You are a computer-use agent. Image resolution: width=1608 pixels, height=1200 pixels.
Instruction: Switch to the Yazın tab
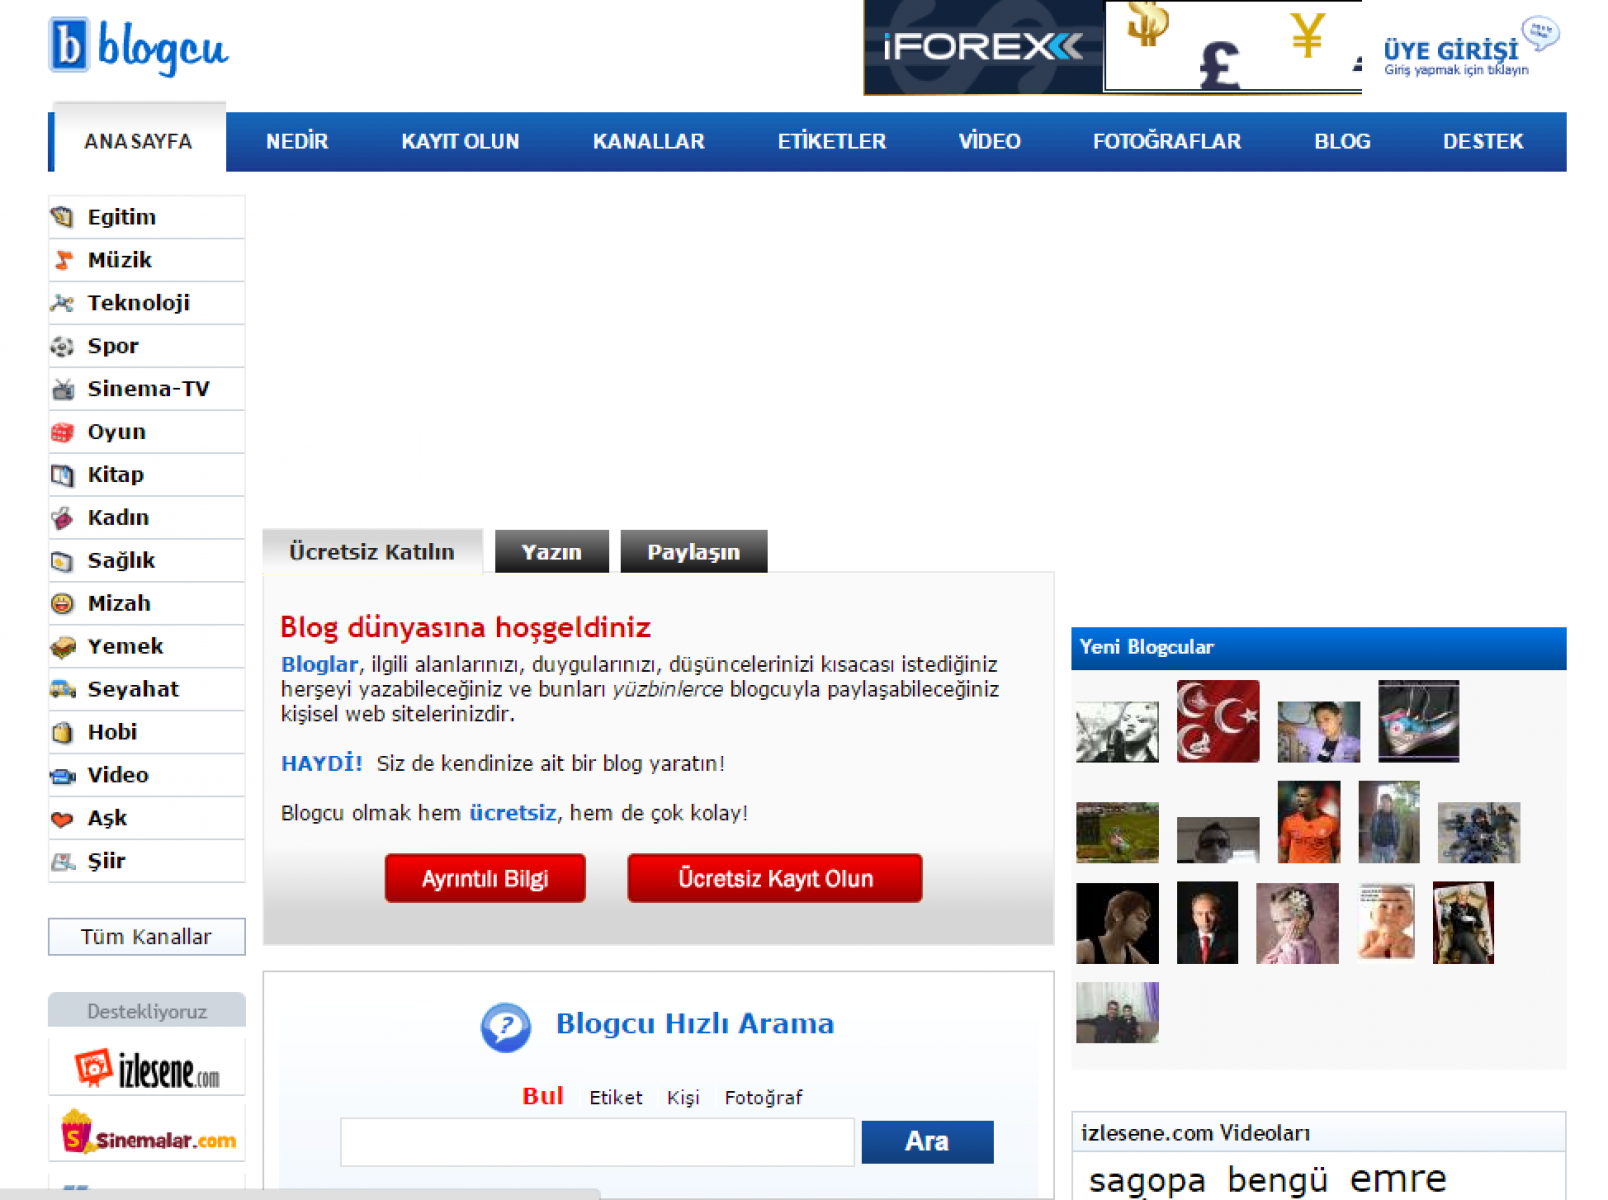tap(551, 552)
